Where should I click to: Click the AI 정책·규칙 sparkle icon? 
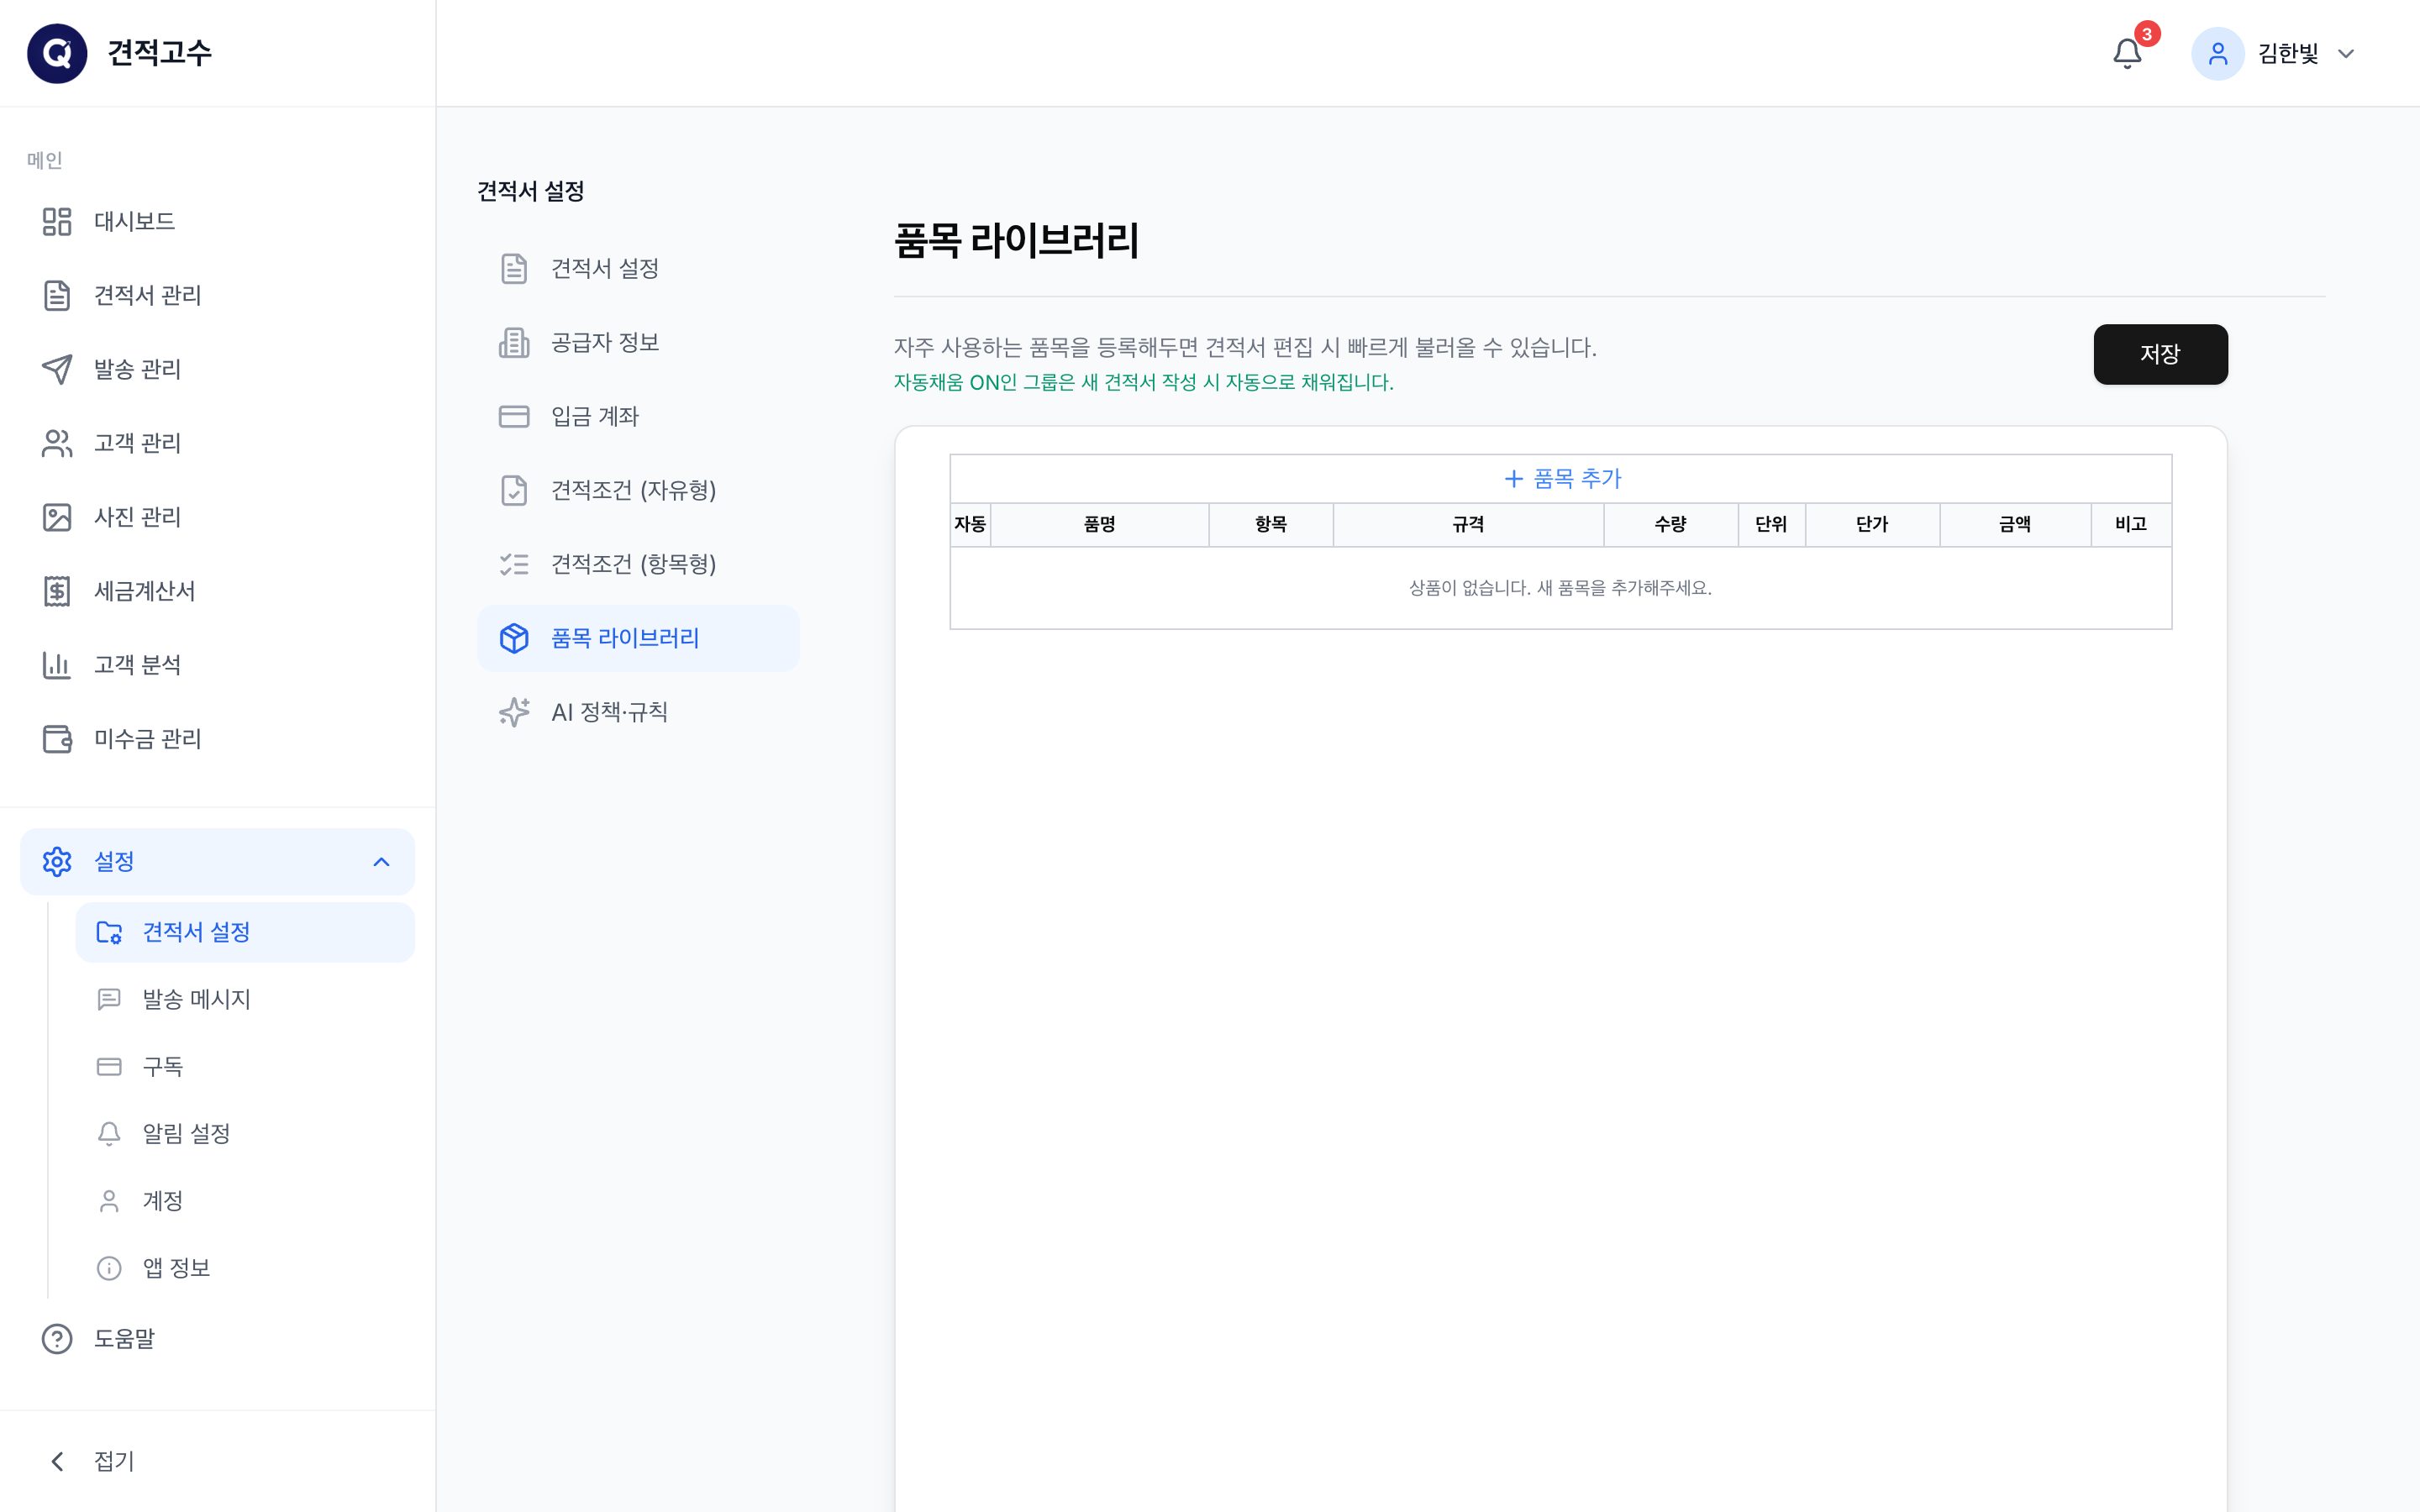pos(514,712)
